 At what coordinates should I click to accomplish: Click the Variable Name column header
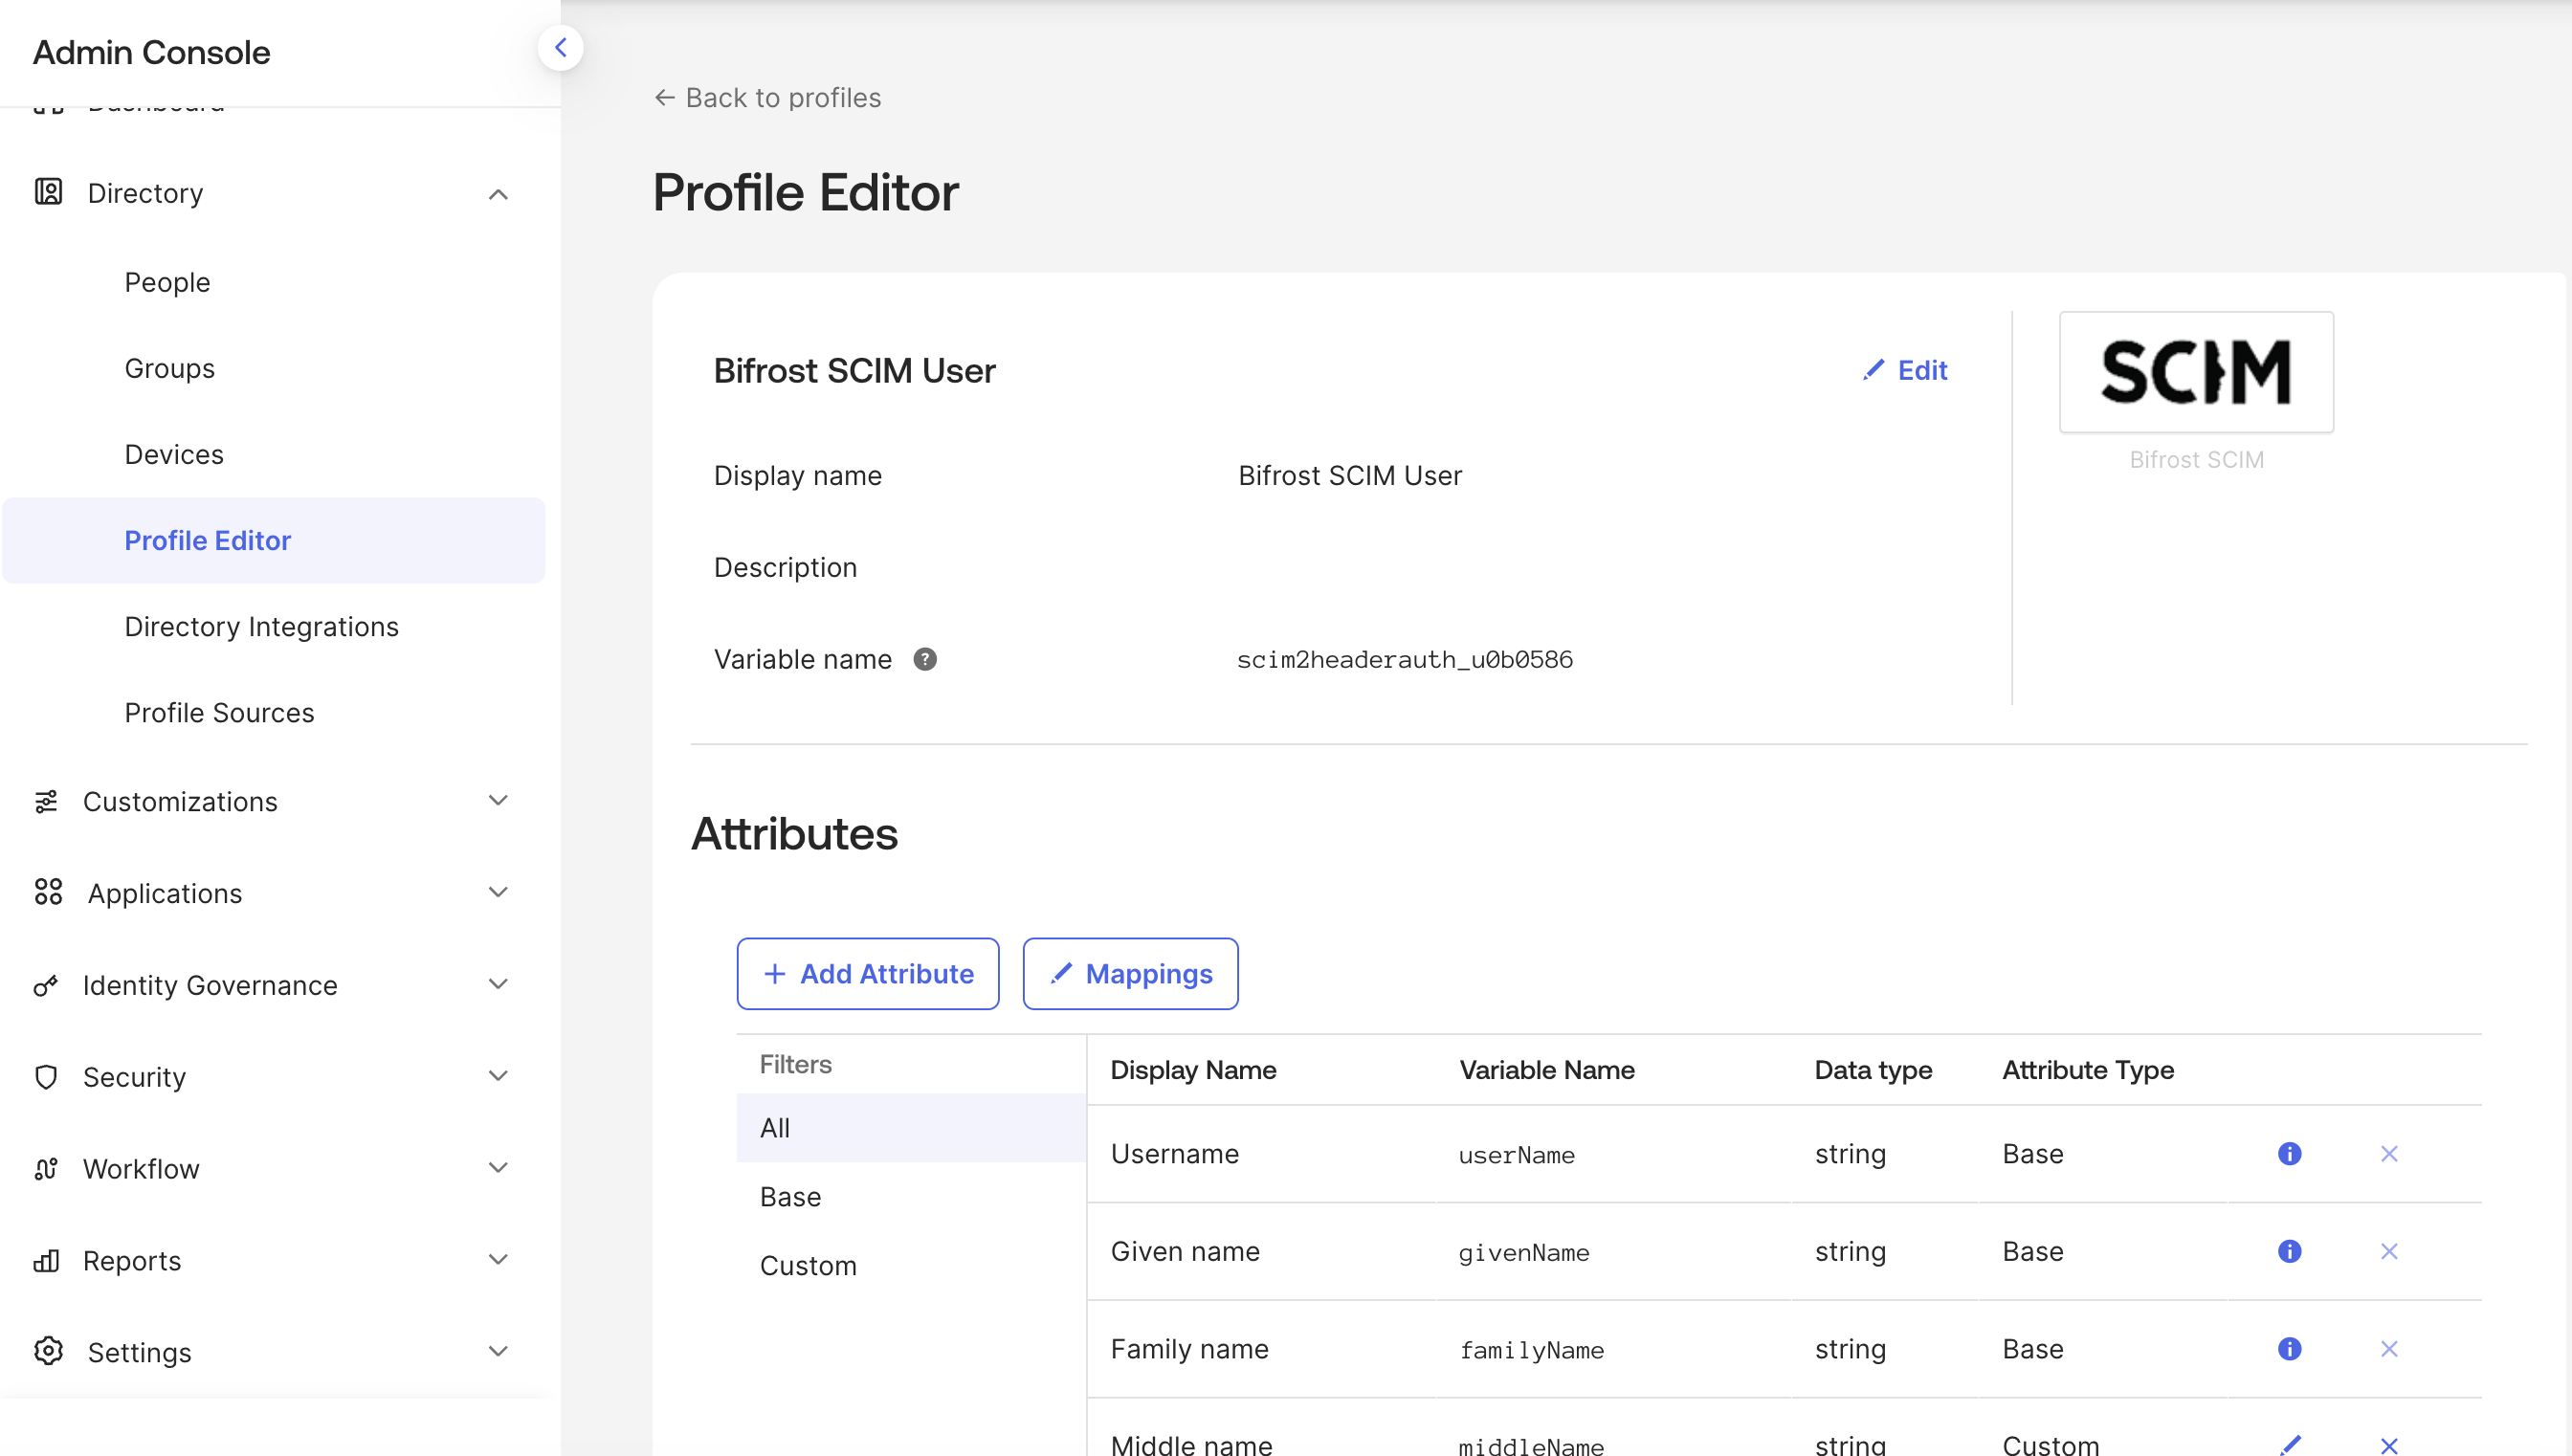(x=1547, y=1070)
